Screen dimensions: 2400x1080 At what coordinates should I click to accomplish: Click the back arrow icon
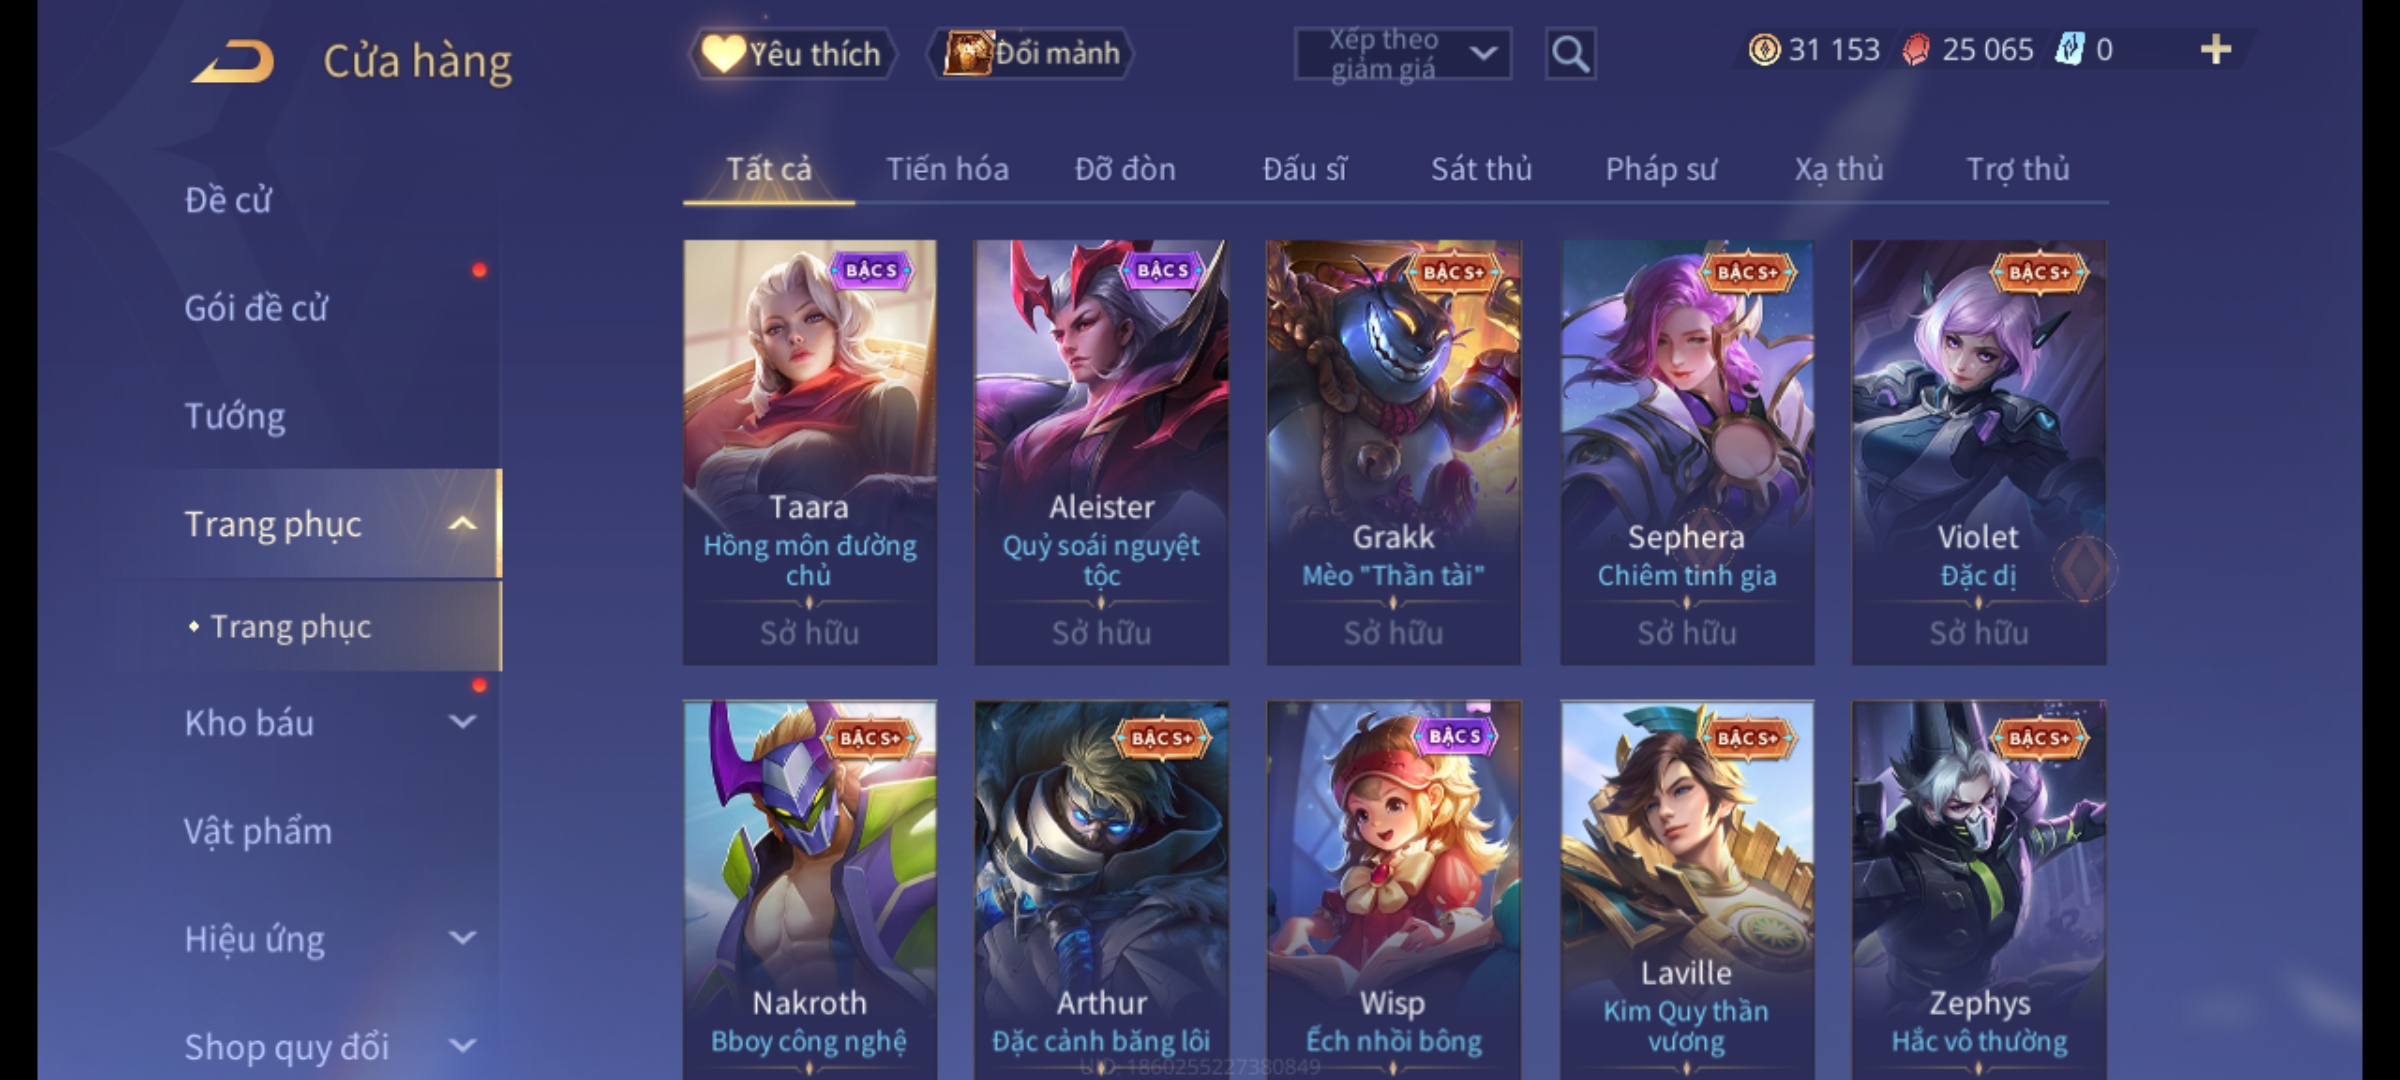point(234,61)
